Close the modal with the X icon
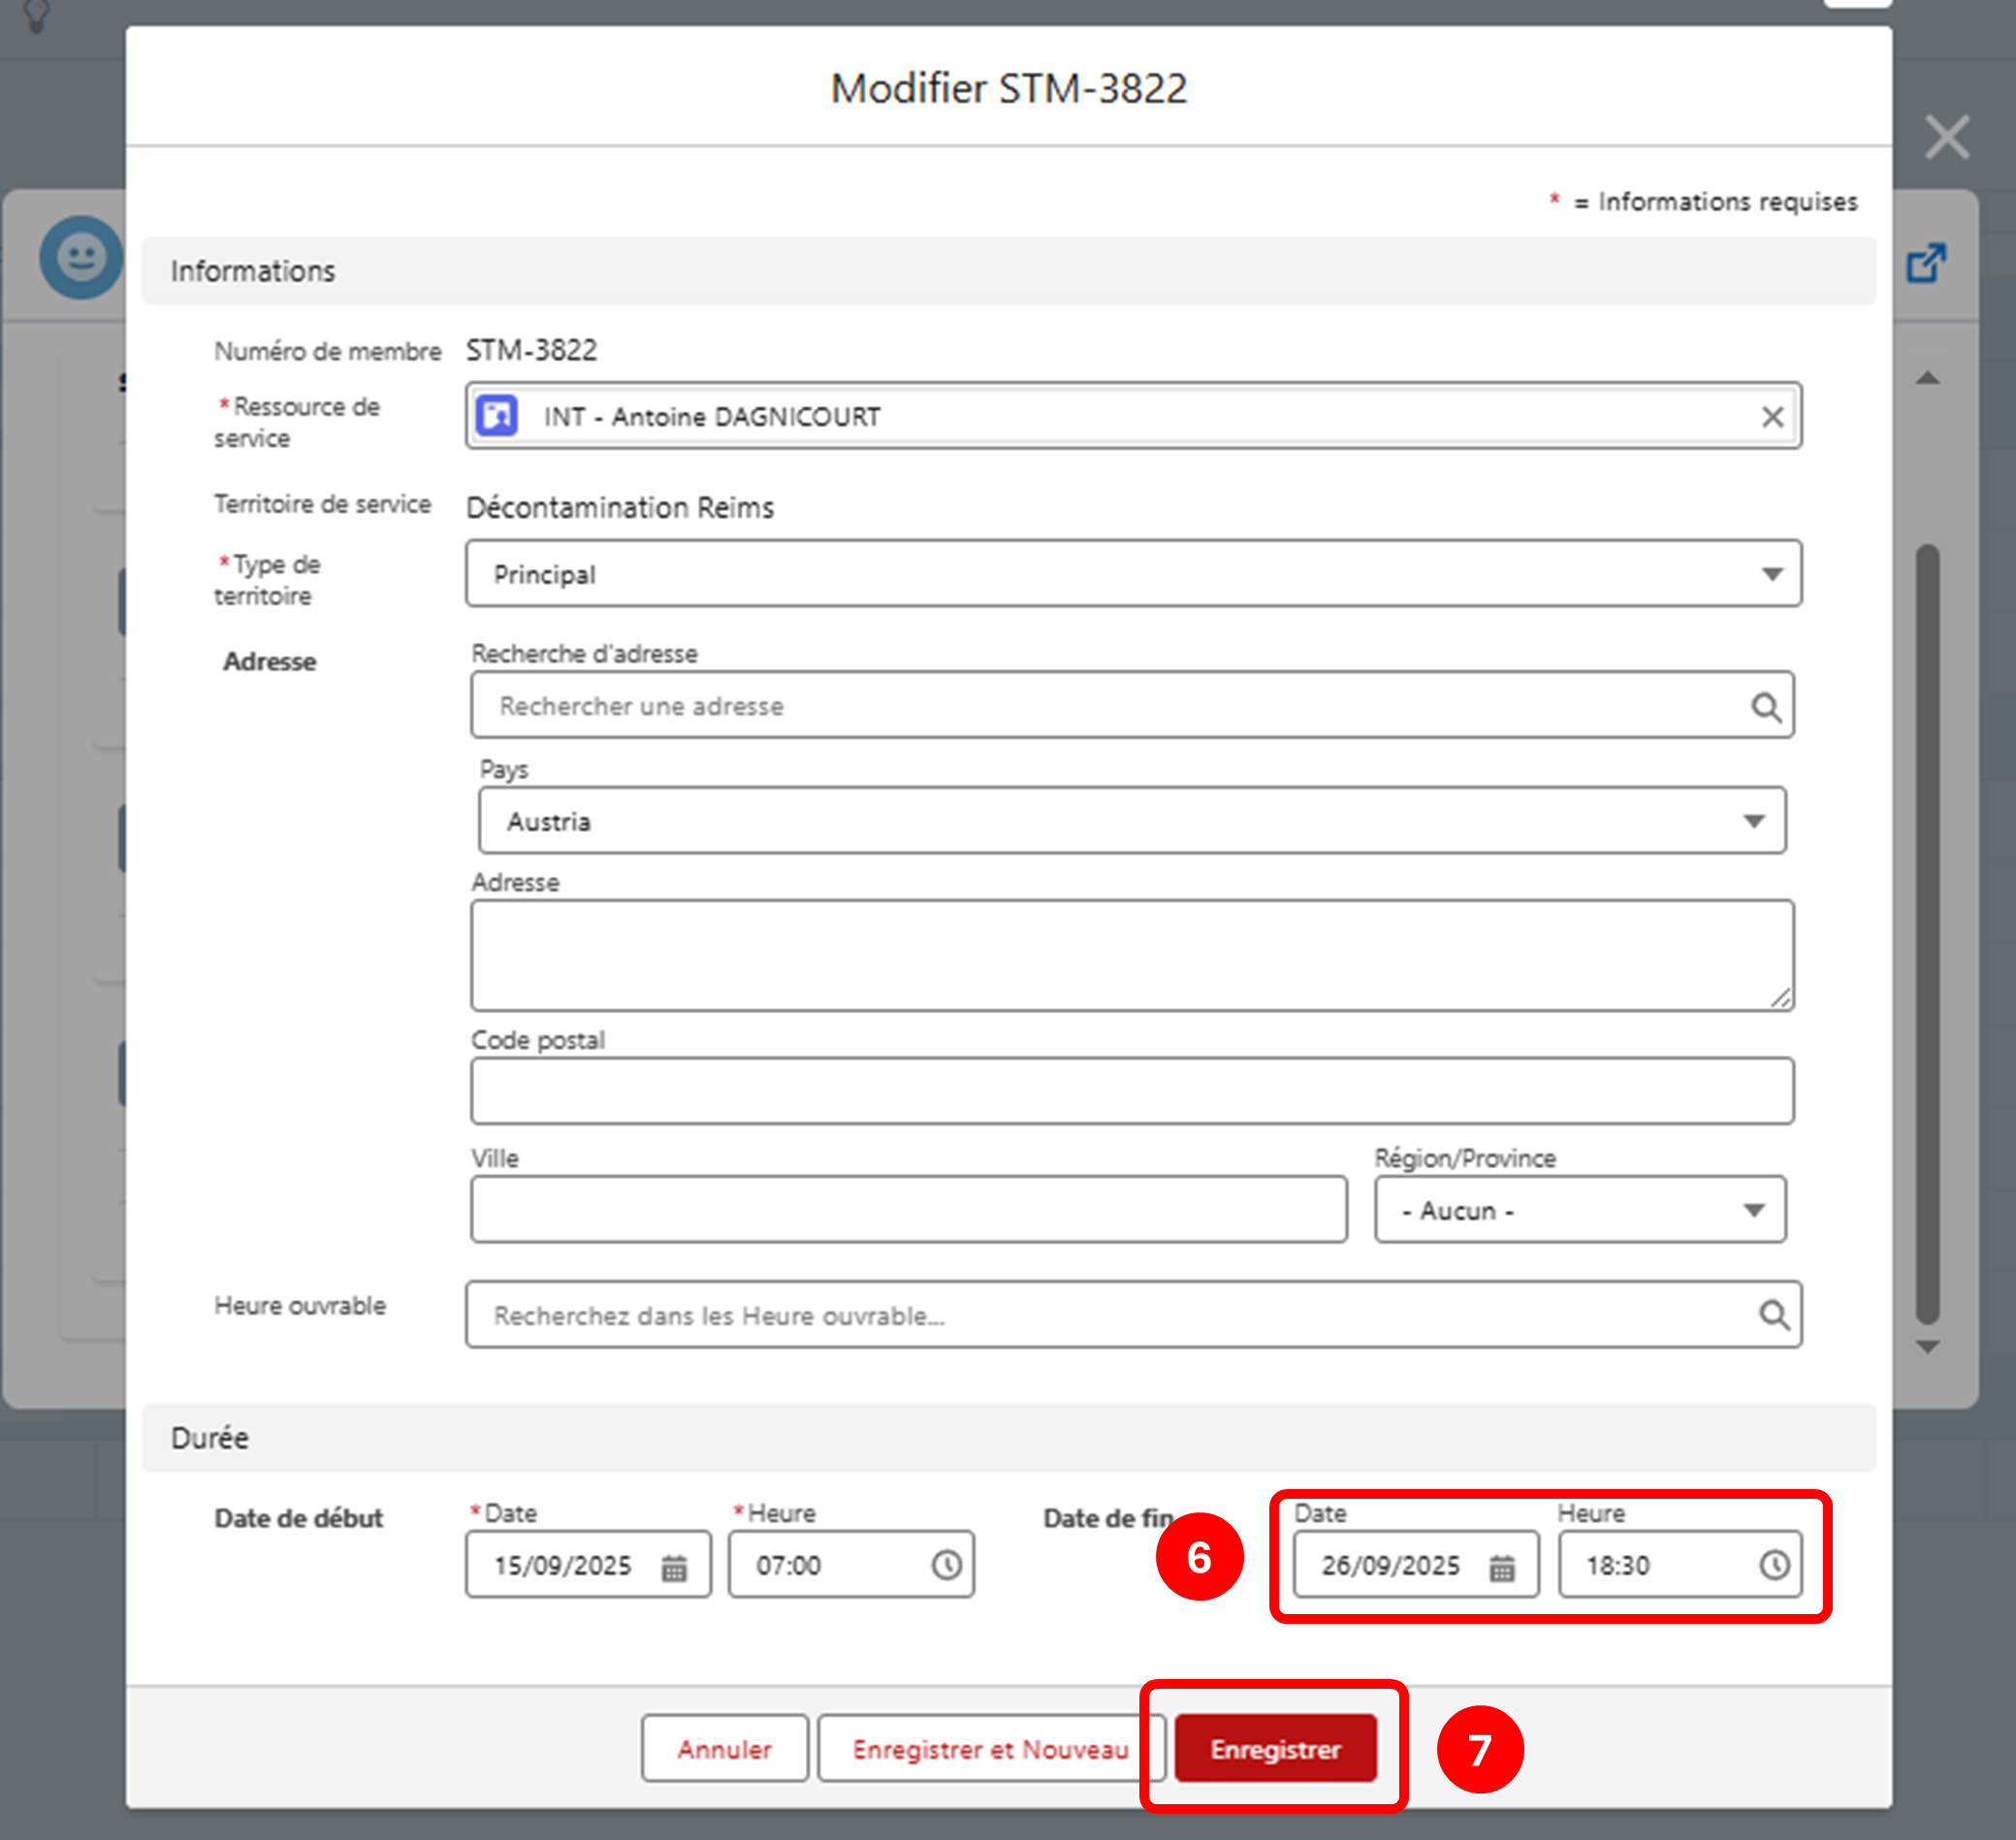The width and height of the screenshot is (2016, 1840). [1947, 137]
